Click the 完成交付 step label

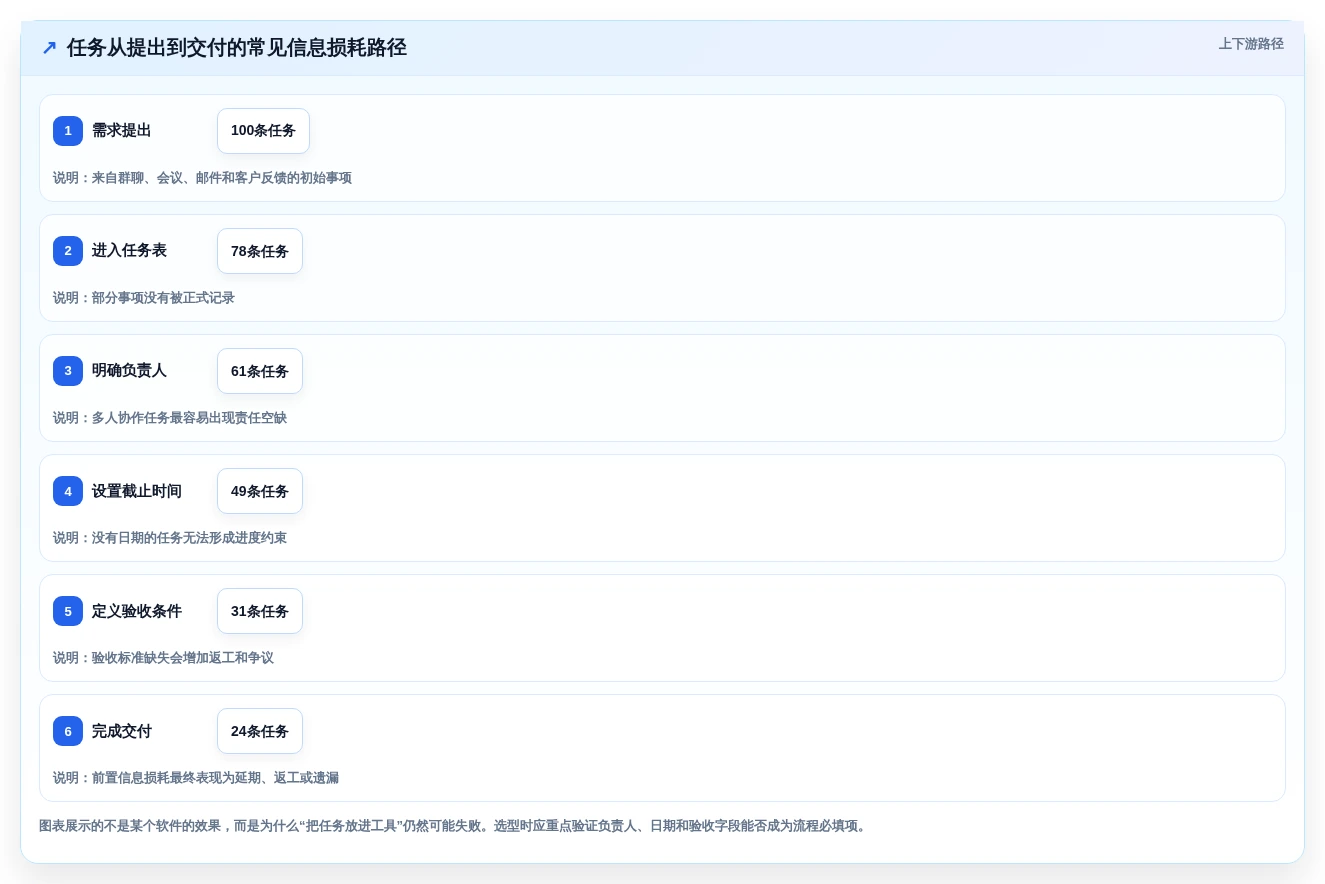122,731
